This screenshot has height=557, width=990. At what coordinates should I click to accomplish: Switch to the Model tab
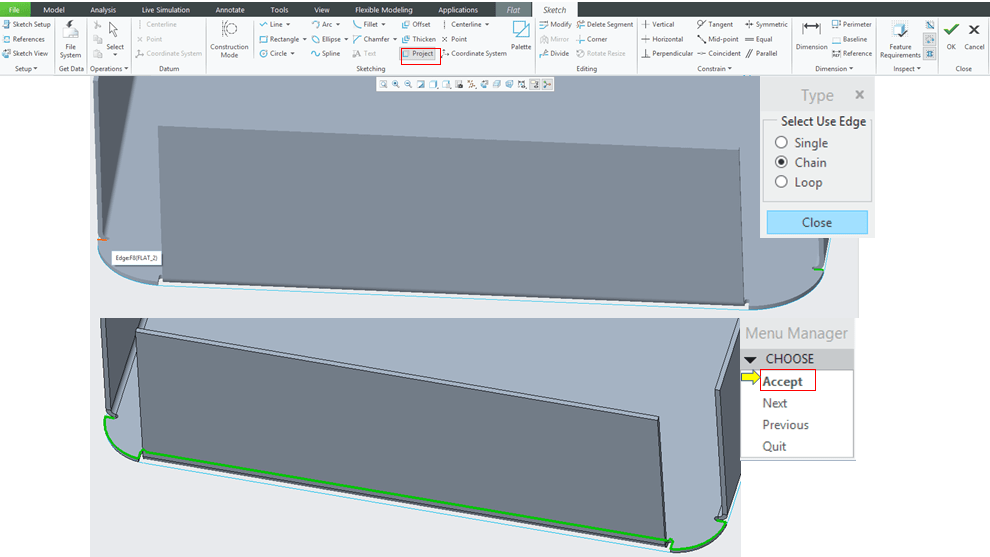[x=54, y=9]
